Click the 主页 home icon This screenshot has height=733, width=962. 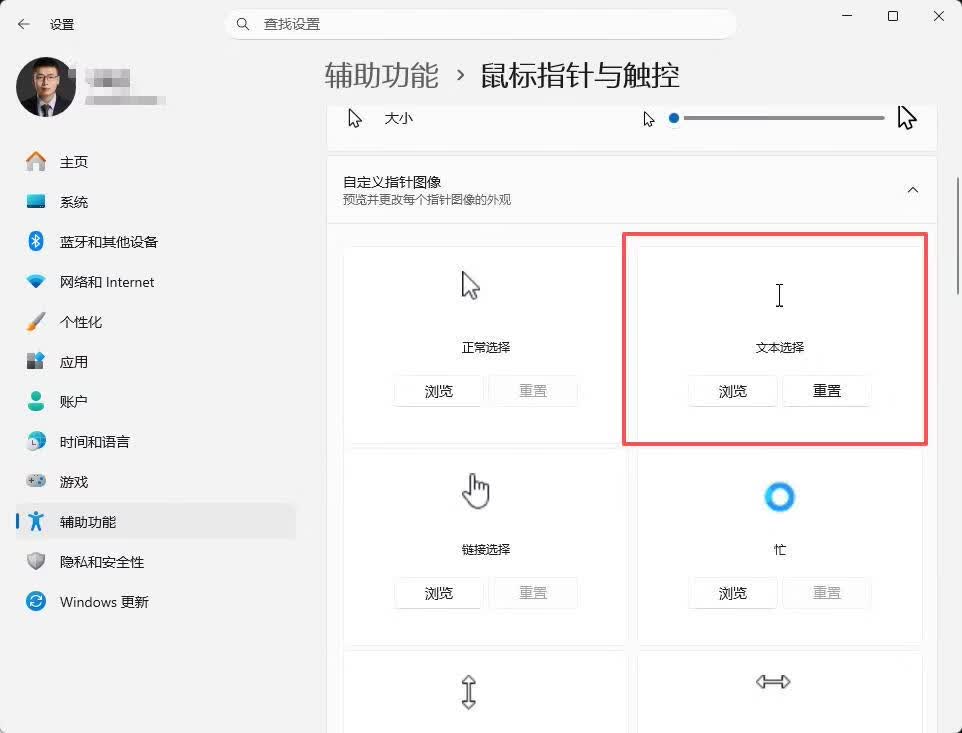[36, 162]
